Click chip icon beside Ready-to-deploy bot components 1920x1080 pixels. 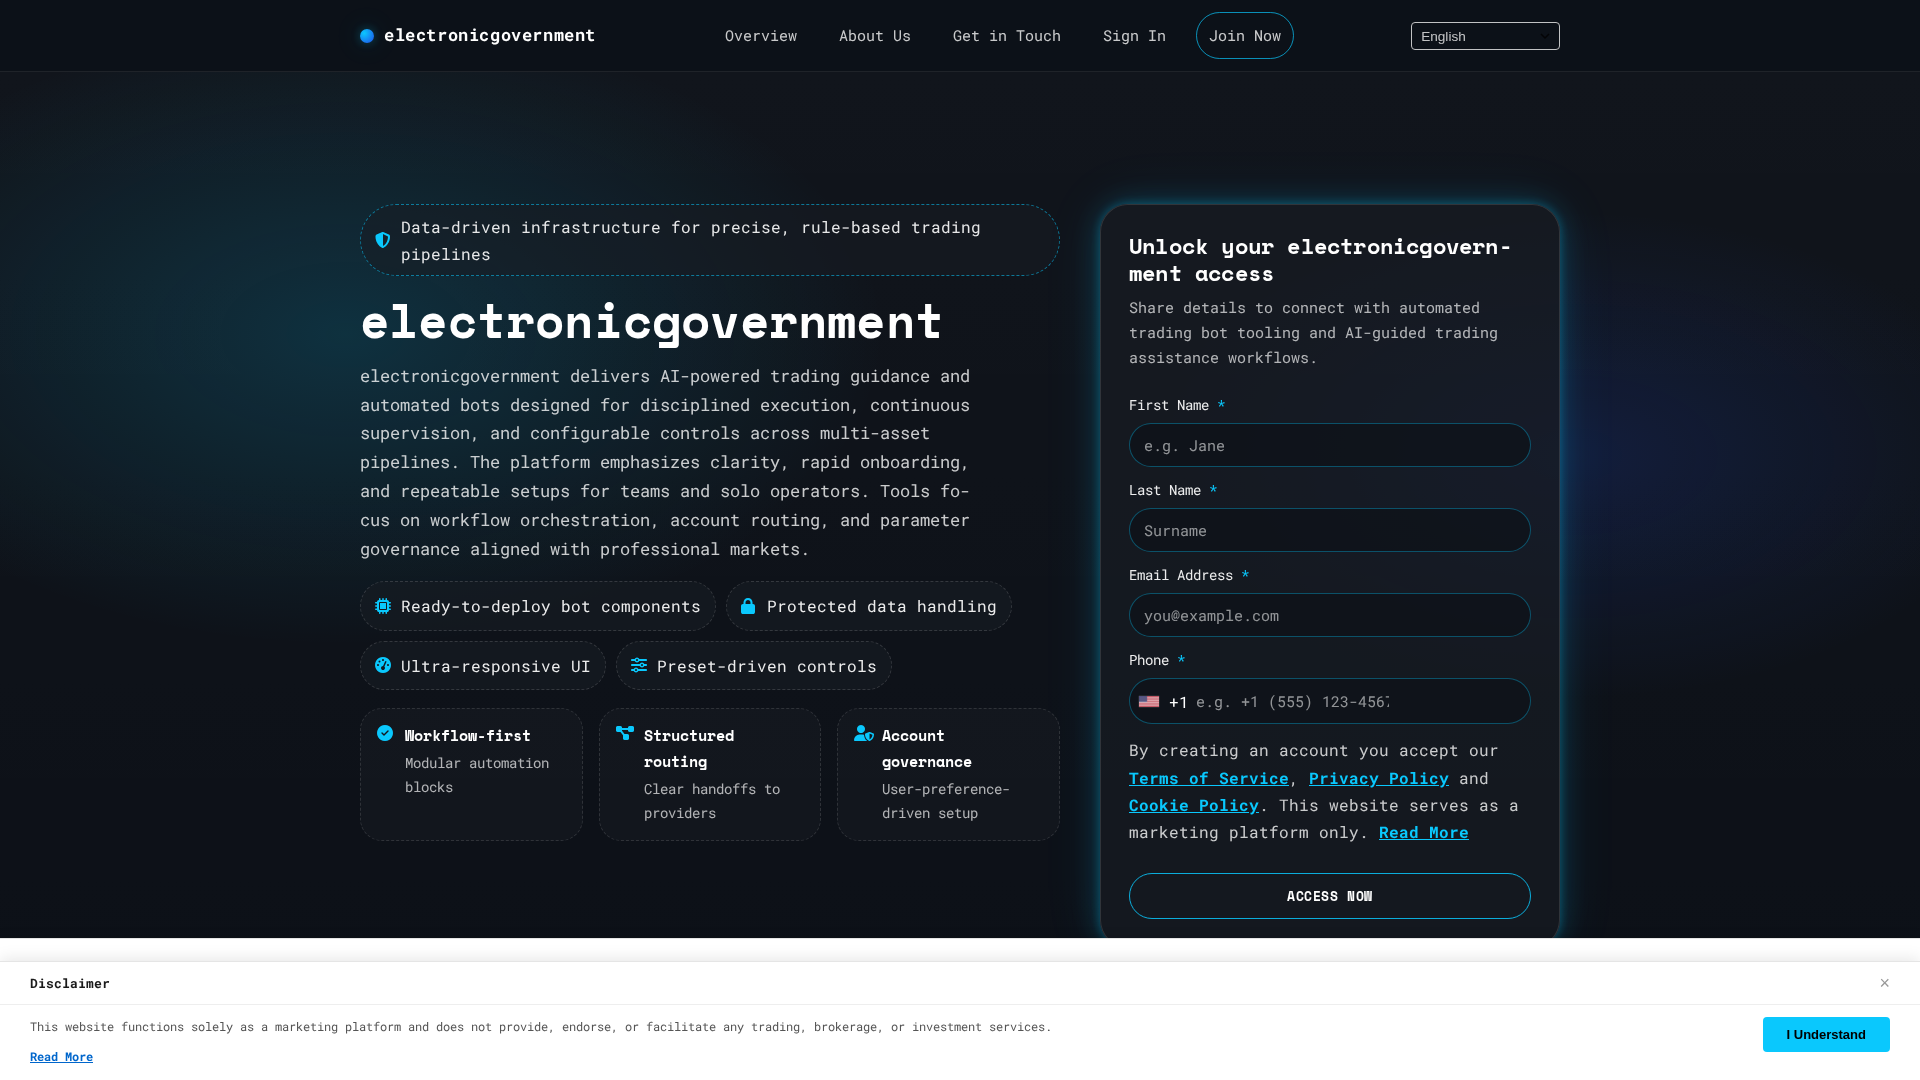pyautogui.click(x=383, y=606)
